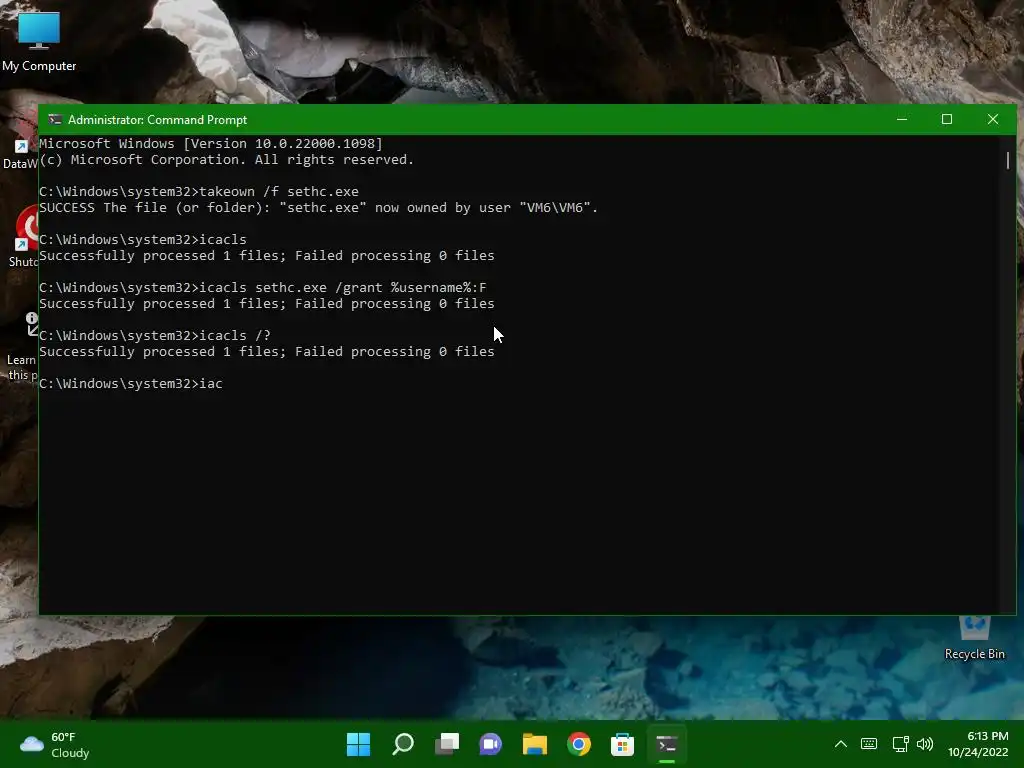Image resolution: width=1024 pixels, height=768 pixels.
Task: Click the icacls /? command line
Action: [x=155, y=335]
